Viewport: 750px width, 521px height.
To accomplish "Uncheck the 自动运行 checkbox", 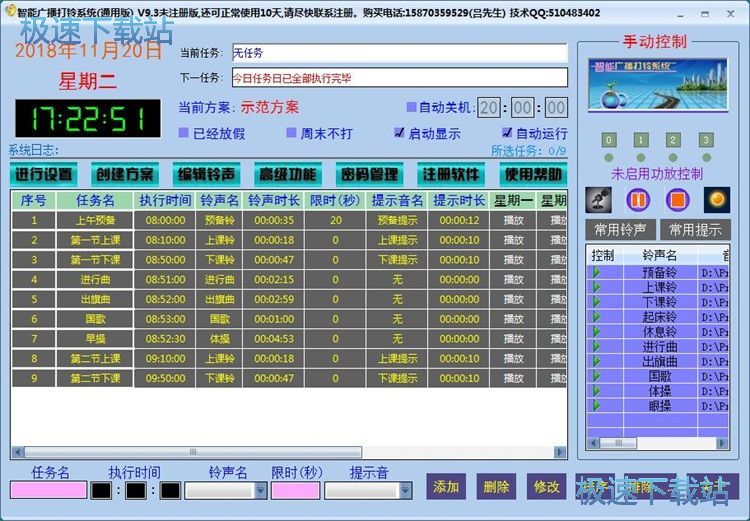I will [x=507, y=133].
